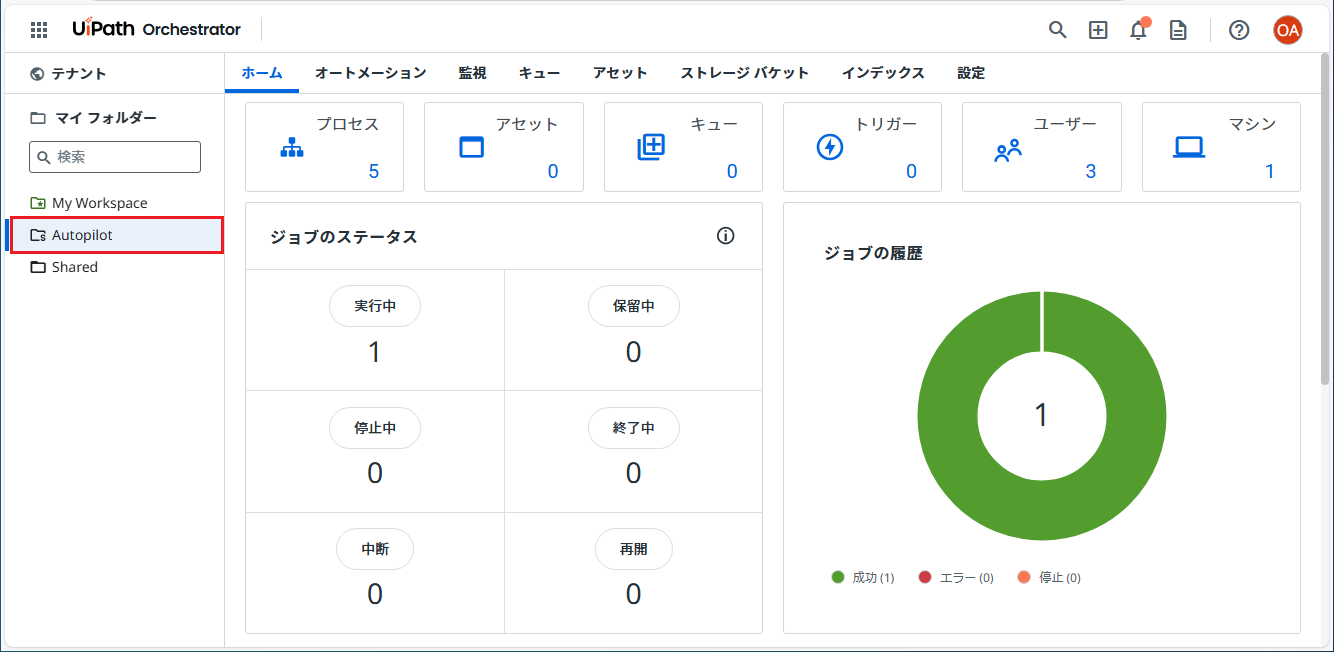Open the キュー tab
Viewport: 1334px width, 652px height.
pos(540,73)
